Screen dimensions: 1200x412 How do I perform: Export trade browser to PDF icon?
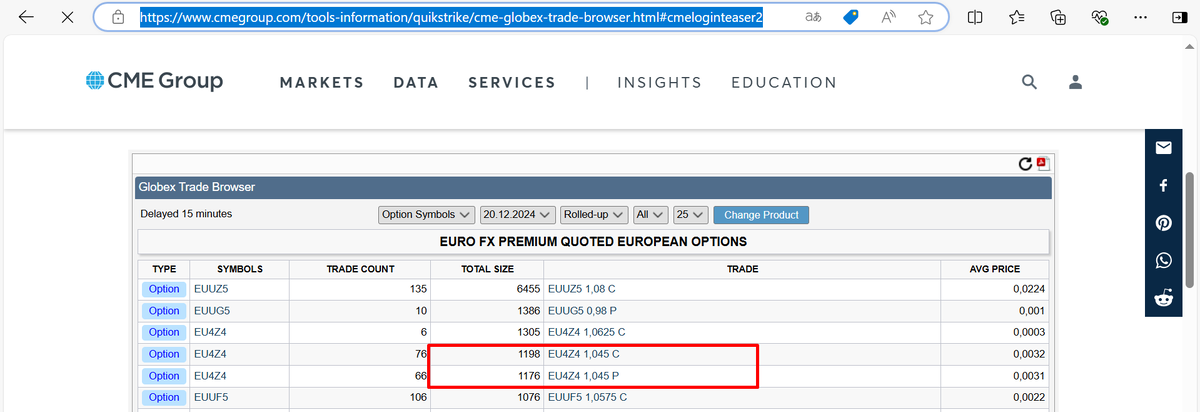coord(1041,163)
